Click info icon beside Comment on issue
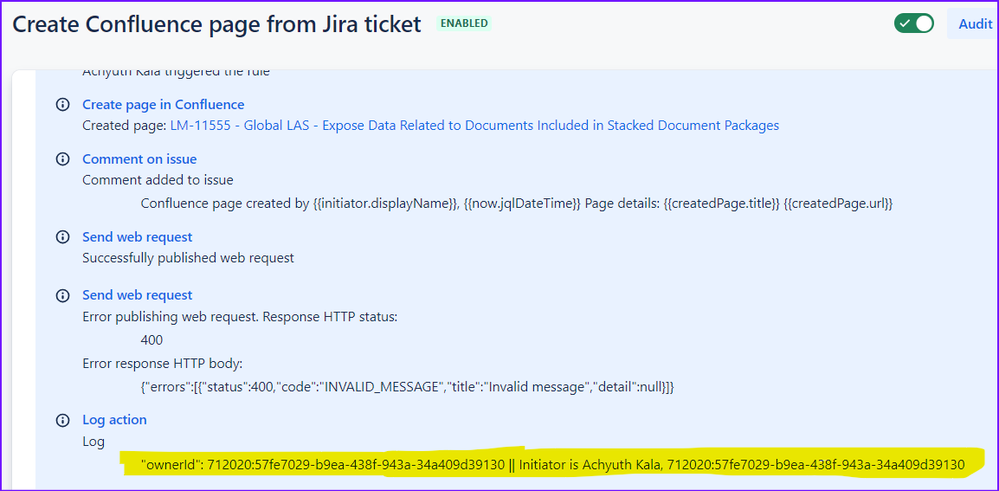 pos(62,159)
